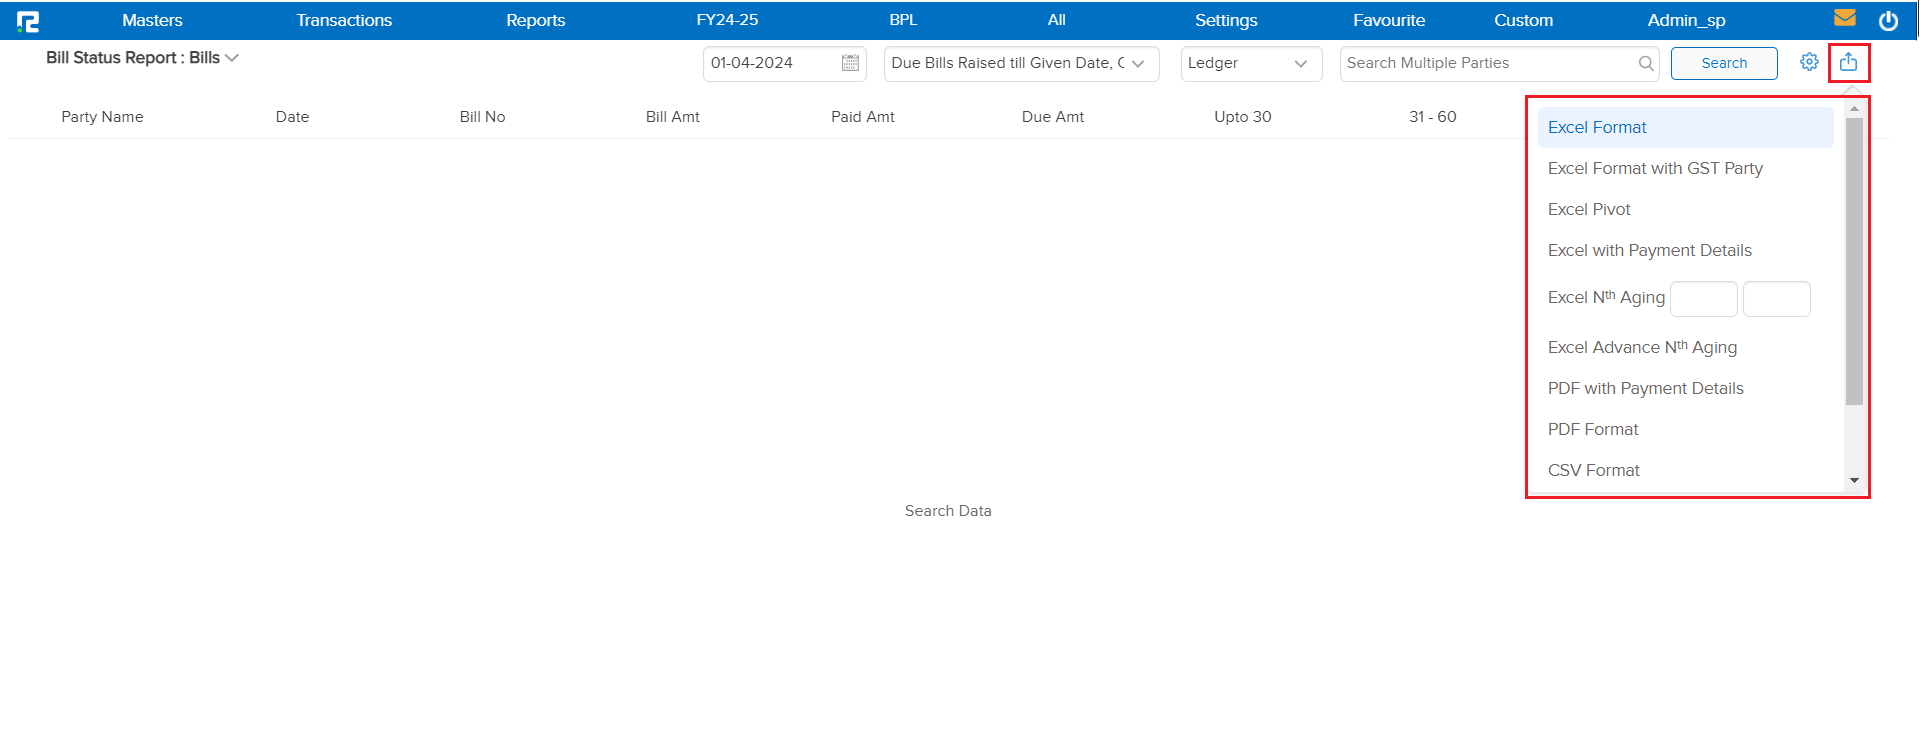Click the power logout icon
Image resolution: width=1920 pixels, height=745 pixels.
pyautogui.click(x=1888, y=21)
